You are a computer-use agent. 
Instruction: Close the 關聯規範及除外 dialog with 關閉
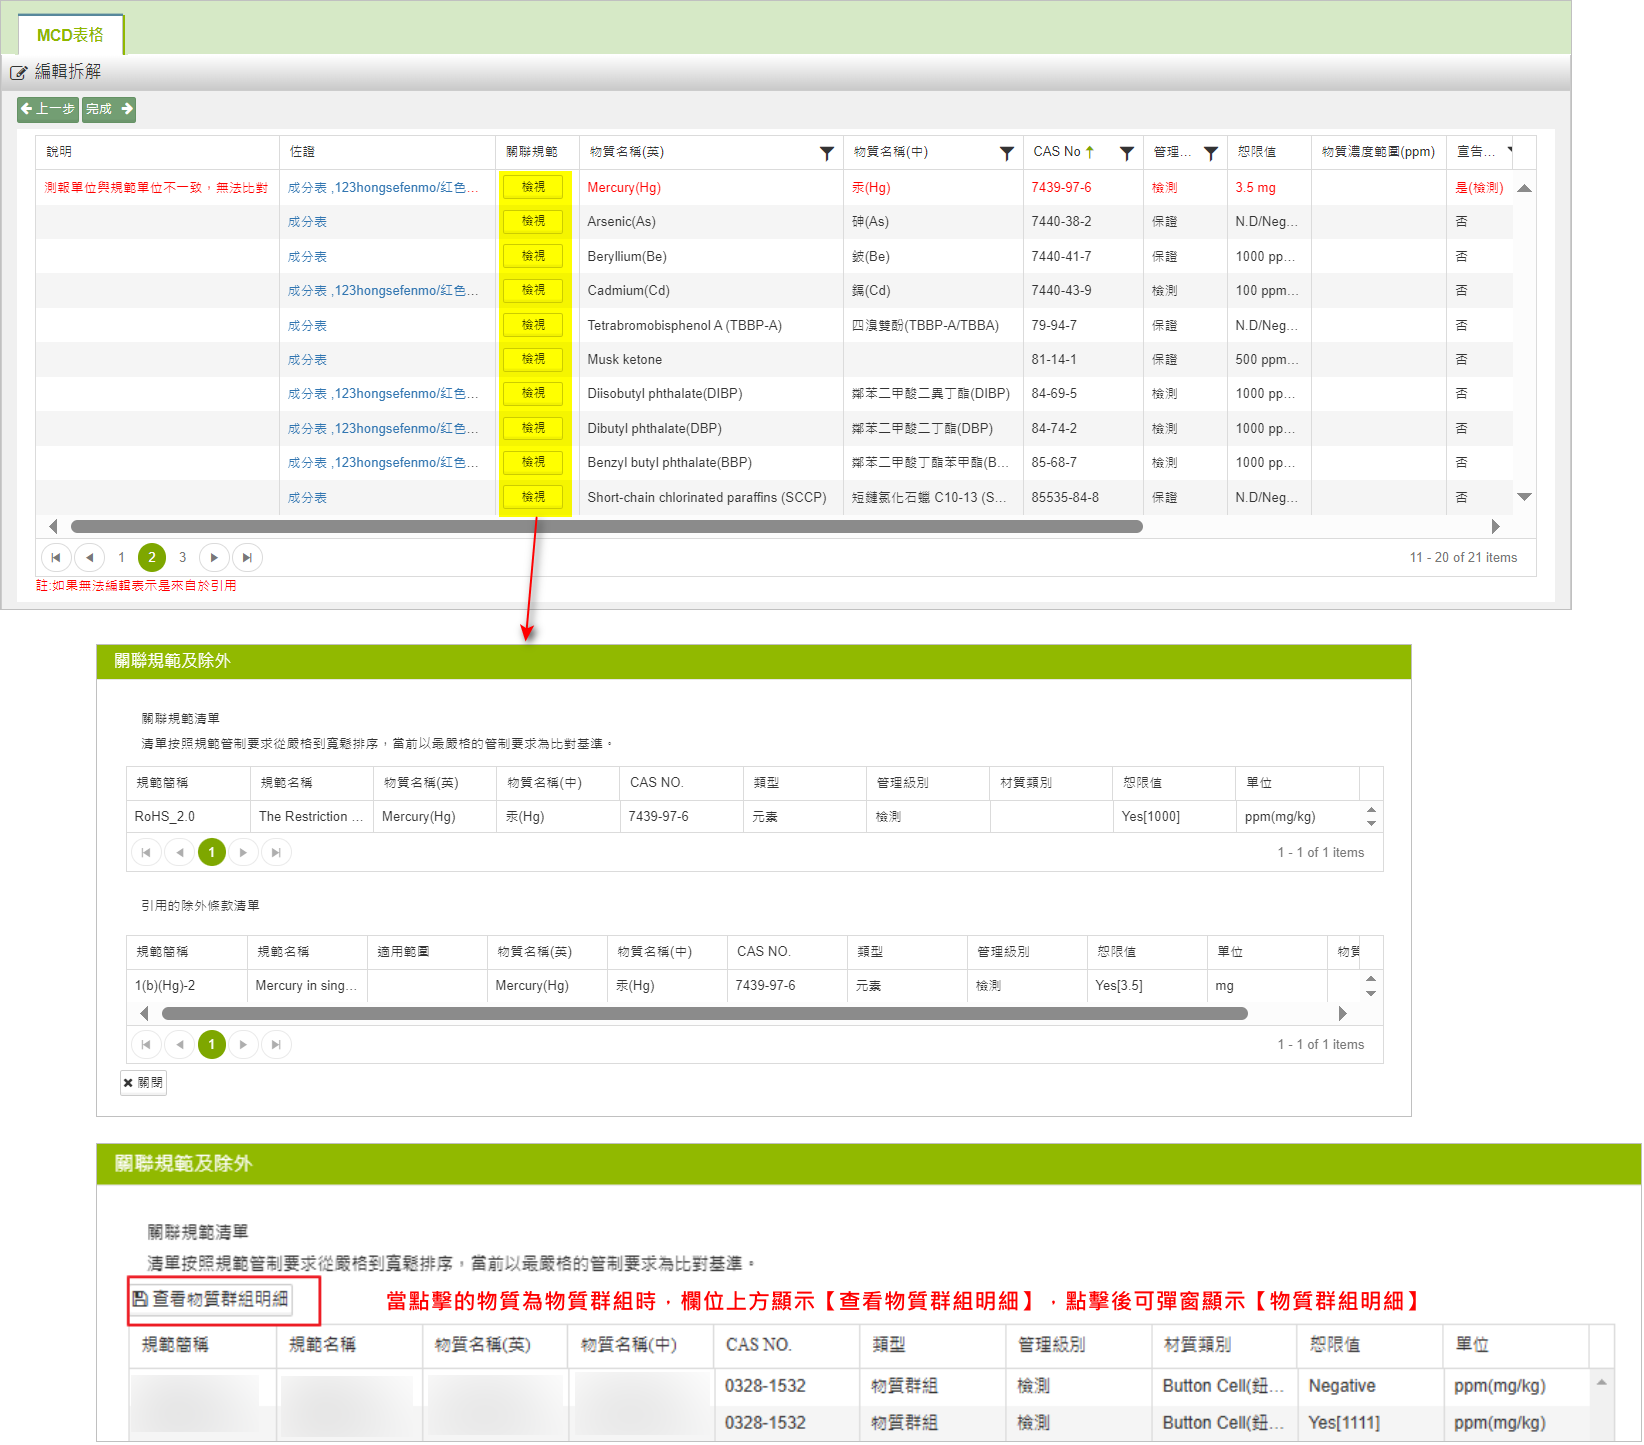[x=143, y=1082]
